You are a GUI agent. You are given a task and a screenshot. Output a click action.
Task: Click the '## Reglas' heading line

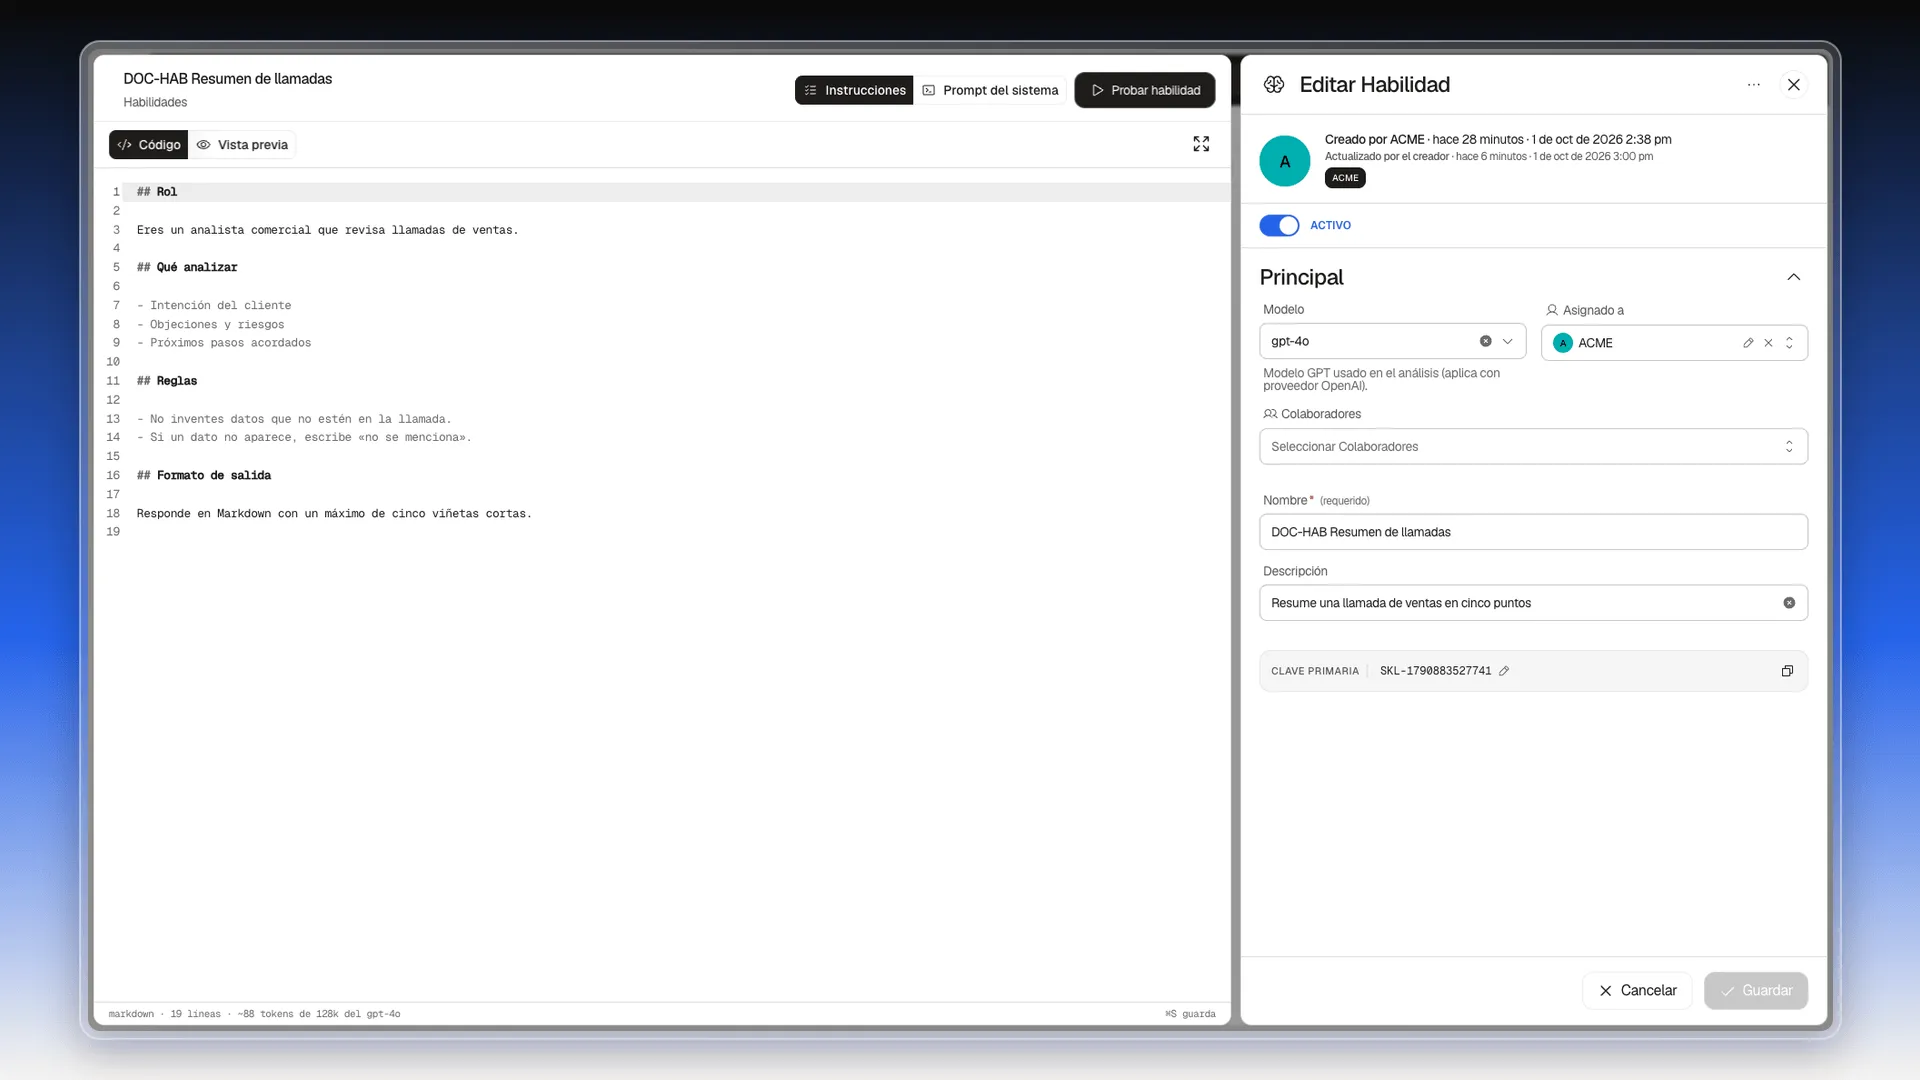[x=167, y=381]
